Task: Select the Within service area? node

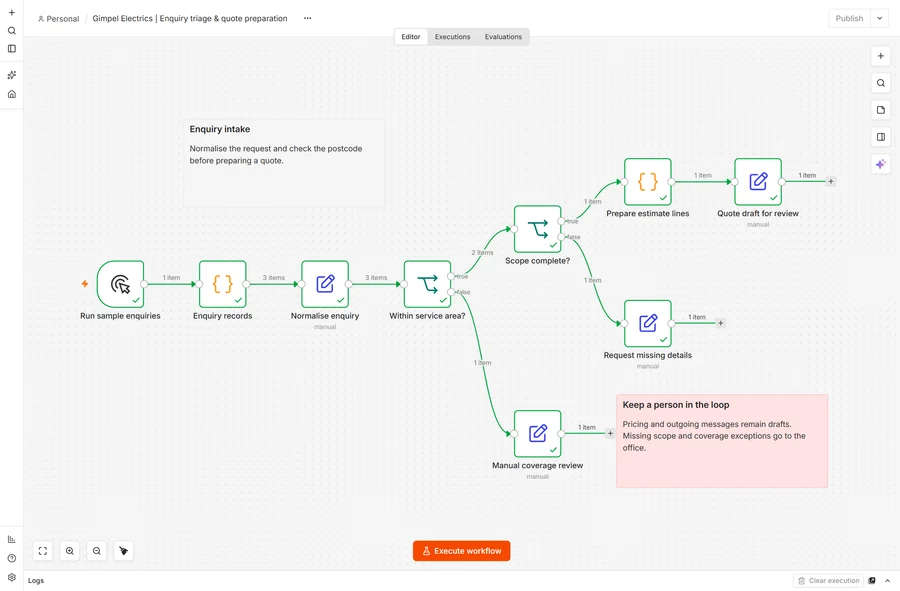Action: [428, 284]
